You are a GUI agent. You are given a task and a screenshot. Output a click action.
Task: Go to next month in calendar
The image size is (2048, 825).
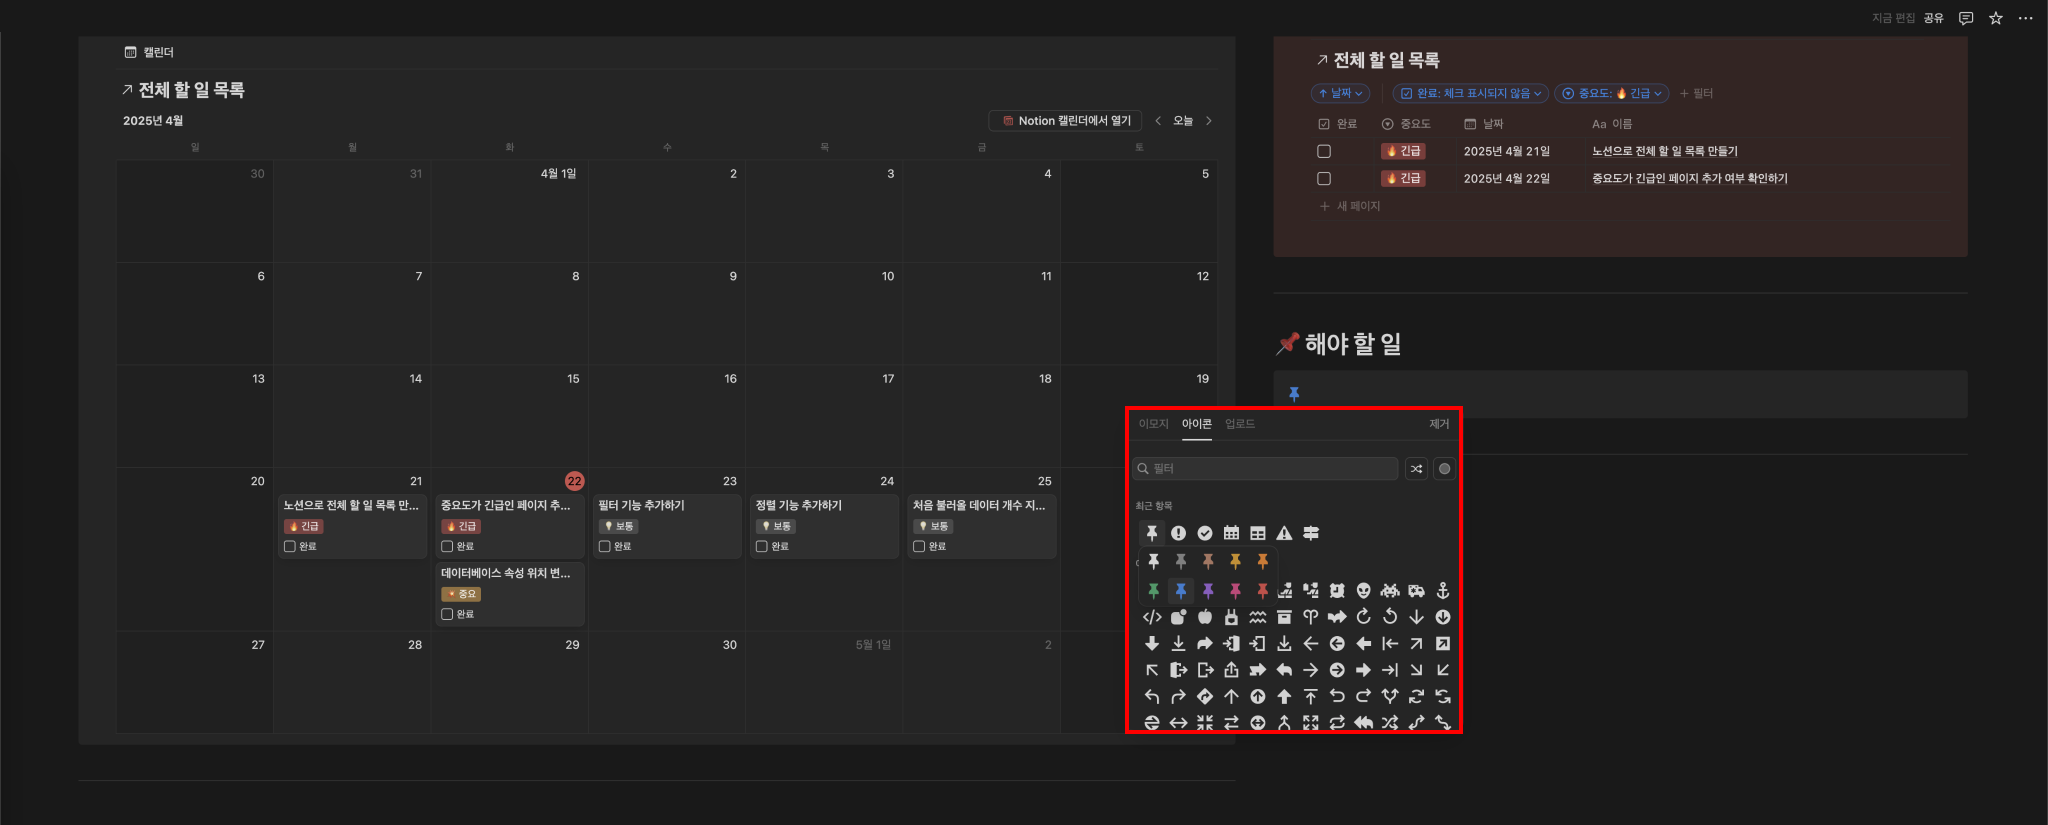click(1209, 121)
